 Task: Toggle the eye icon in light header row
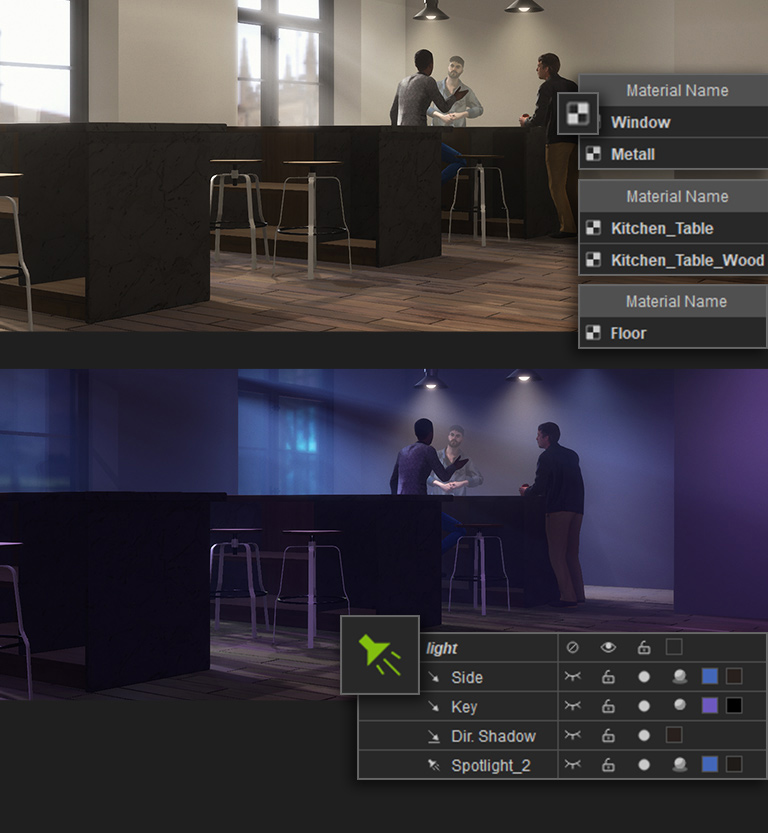608,647
